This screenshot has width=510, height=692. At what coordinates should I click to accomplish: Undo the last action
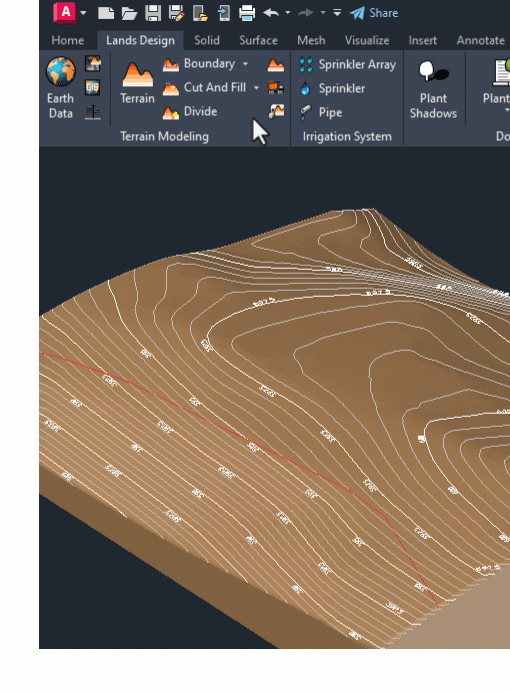(x=271, y=13)
